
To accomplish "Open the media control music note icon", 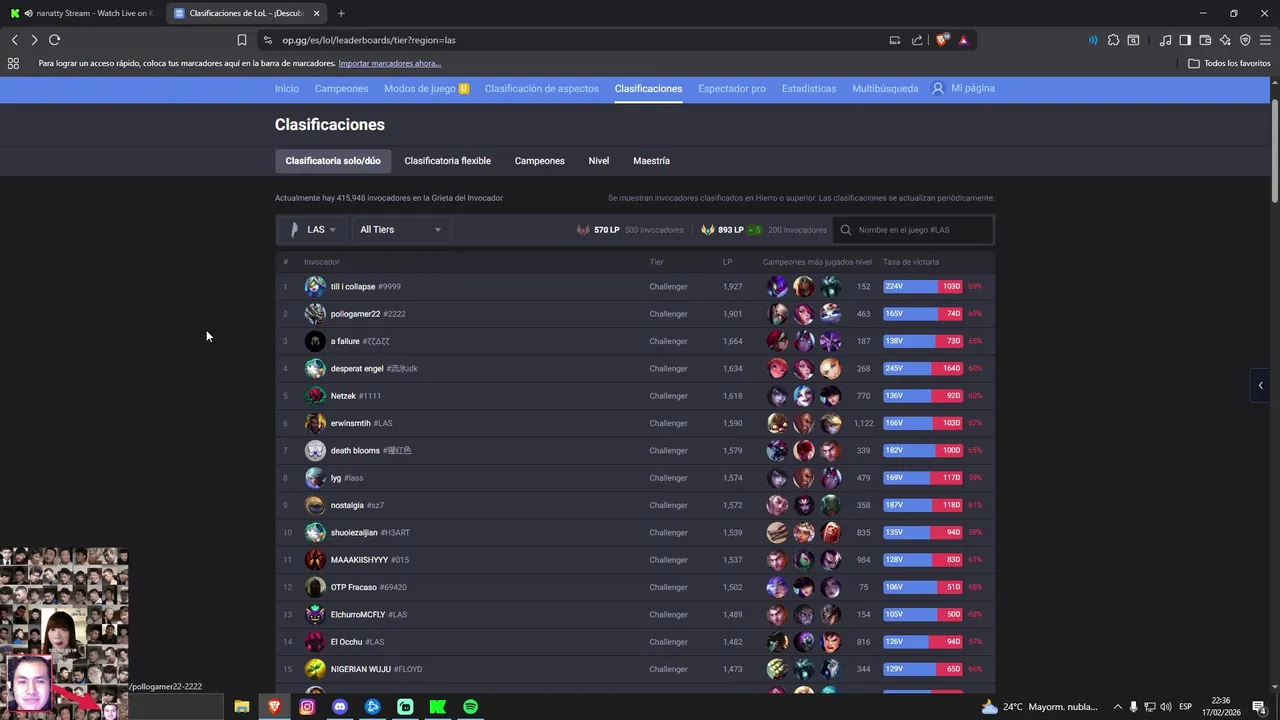I will [1165, 40].
